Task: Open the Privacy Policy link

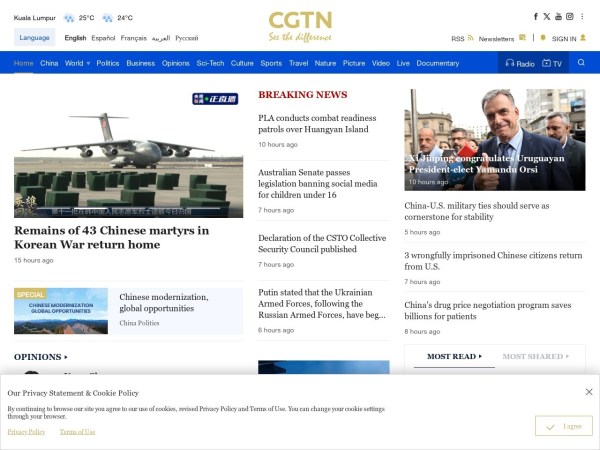Action: coord(26,432)
